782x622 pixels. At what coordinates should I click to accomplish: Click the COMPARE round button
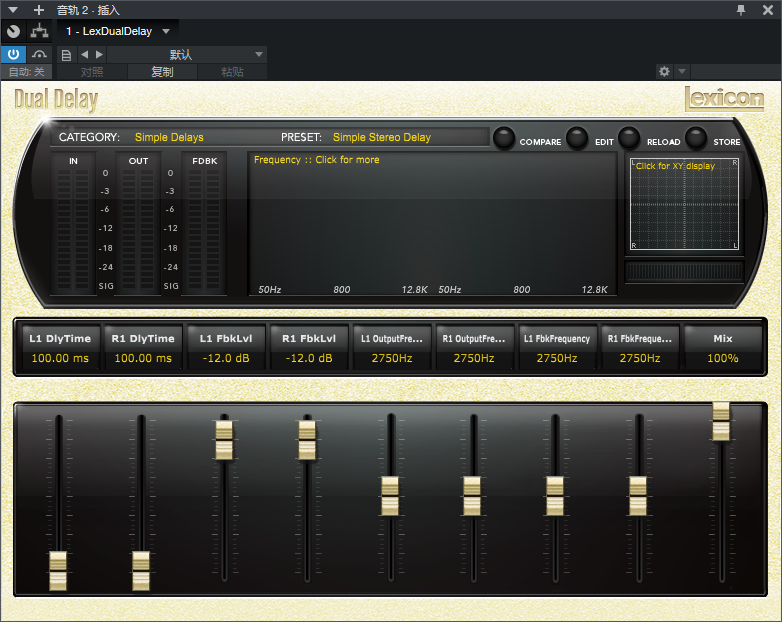504,138
